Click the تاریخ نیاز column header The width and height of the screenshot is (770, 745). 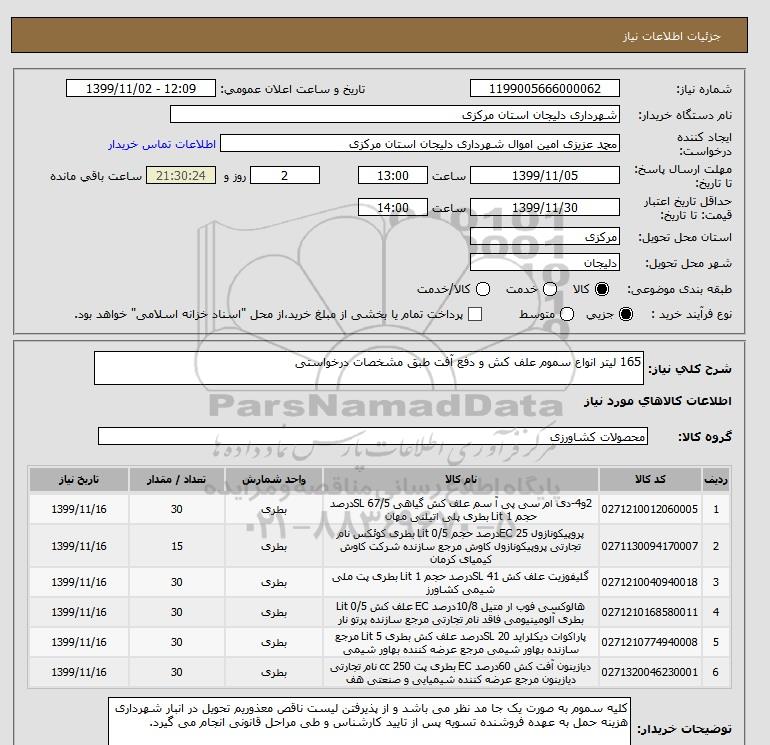point(79,479)
